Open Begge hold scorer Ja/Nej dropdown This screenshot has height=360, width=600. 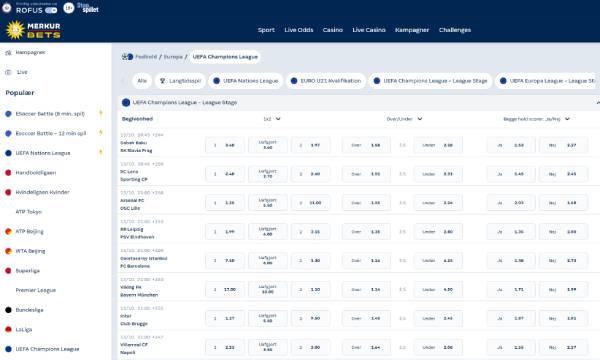point(536,119)
